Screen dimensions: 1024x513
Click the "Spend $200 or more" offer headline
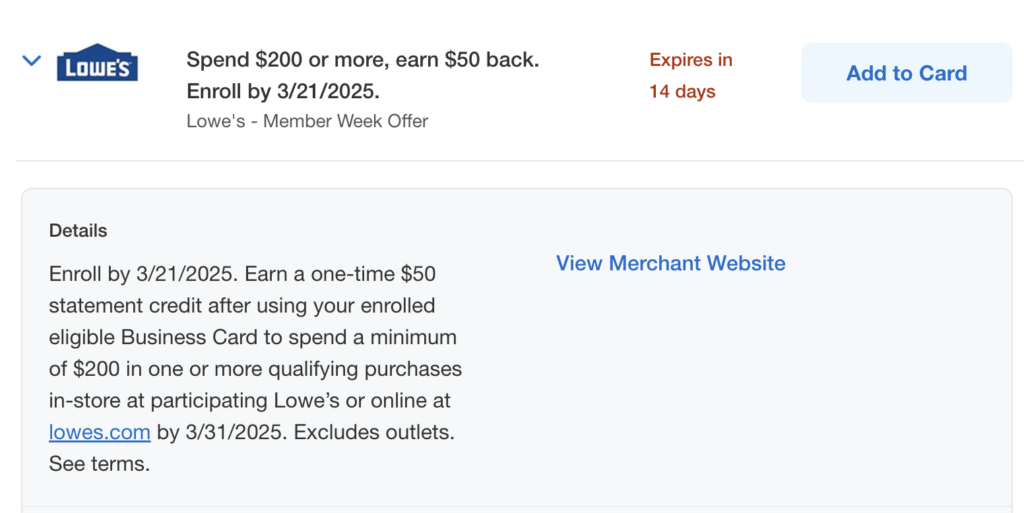[x=362, y=59]
